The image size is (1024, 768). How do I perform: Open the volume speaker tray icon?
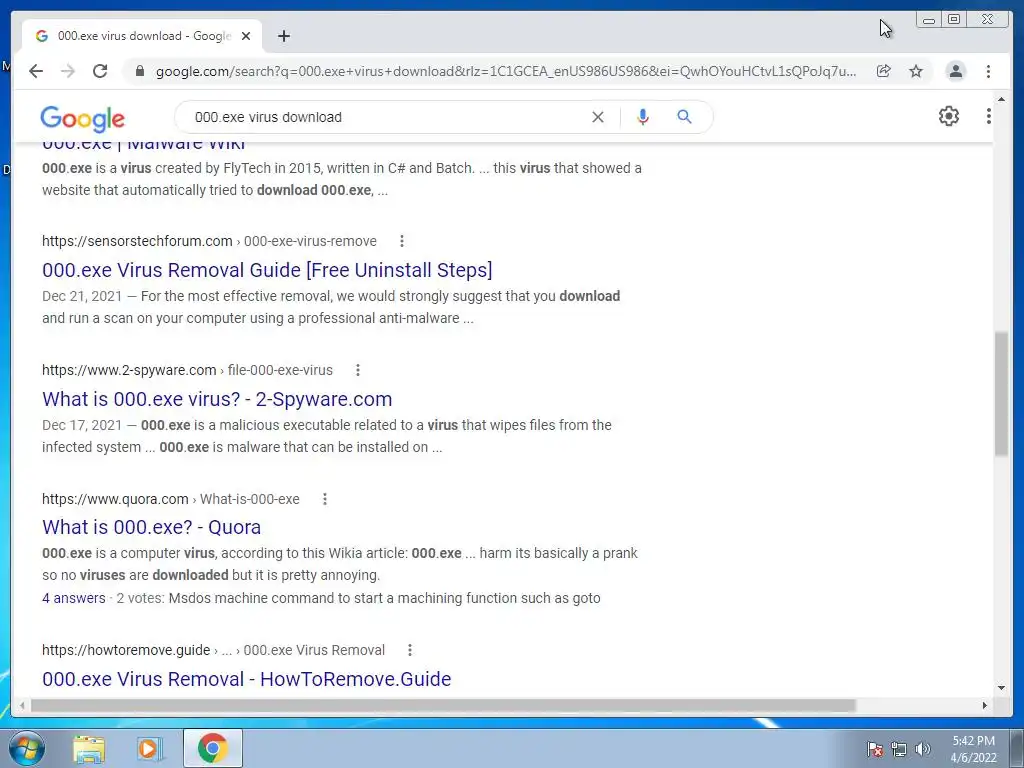point(923,749)
